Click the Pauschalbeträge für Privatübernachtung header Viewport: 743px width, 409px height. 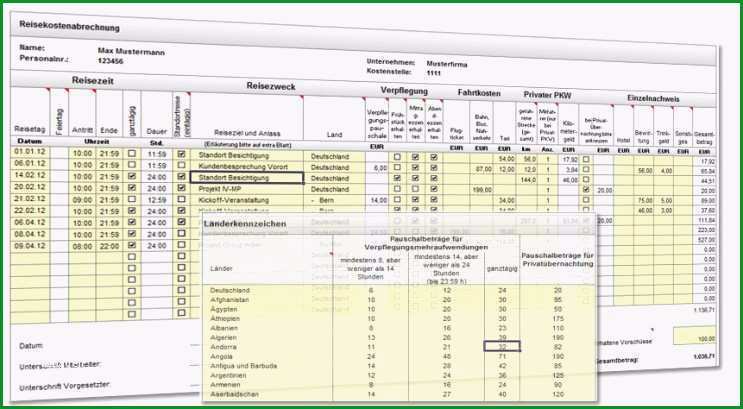557,259
